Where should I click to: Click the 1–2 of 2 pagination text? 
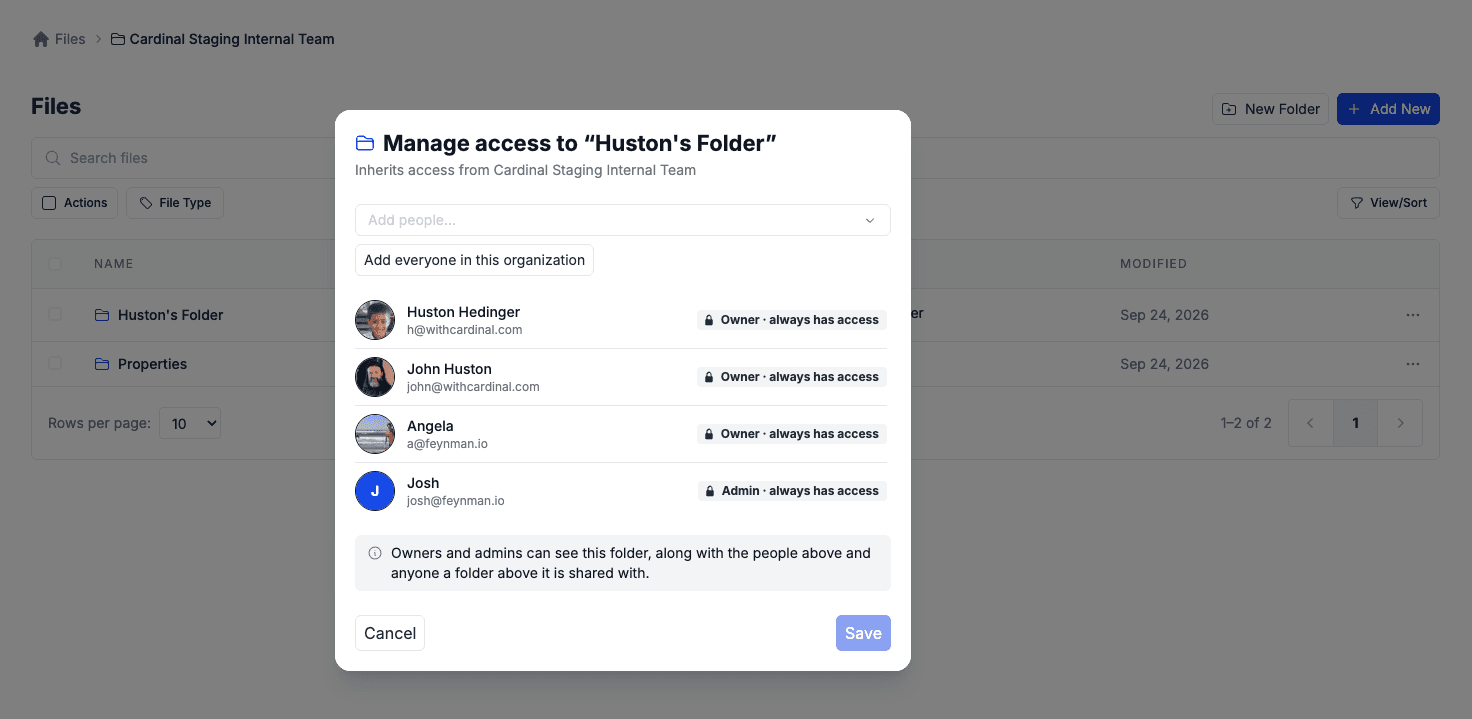point(1246,423)
